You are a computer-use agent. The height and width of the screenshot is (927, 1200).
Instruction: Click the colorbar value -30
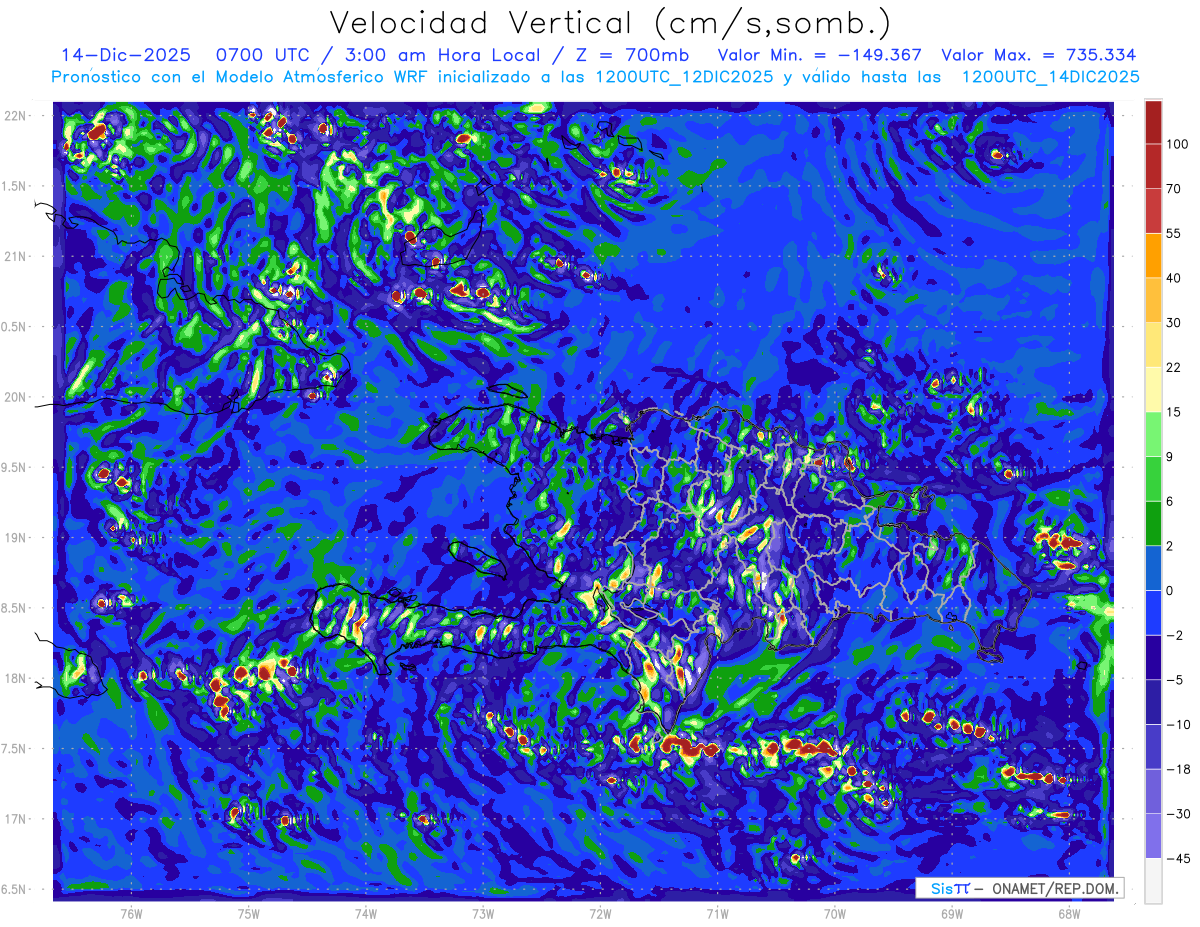pyautogui.click(x=1177, y=814)
